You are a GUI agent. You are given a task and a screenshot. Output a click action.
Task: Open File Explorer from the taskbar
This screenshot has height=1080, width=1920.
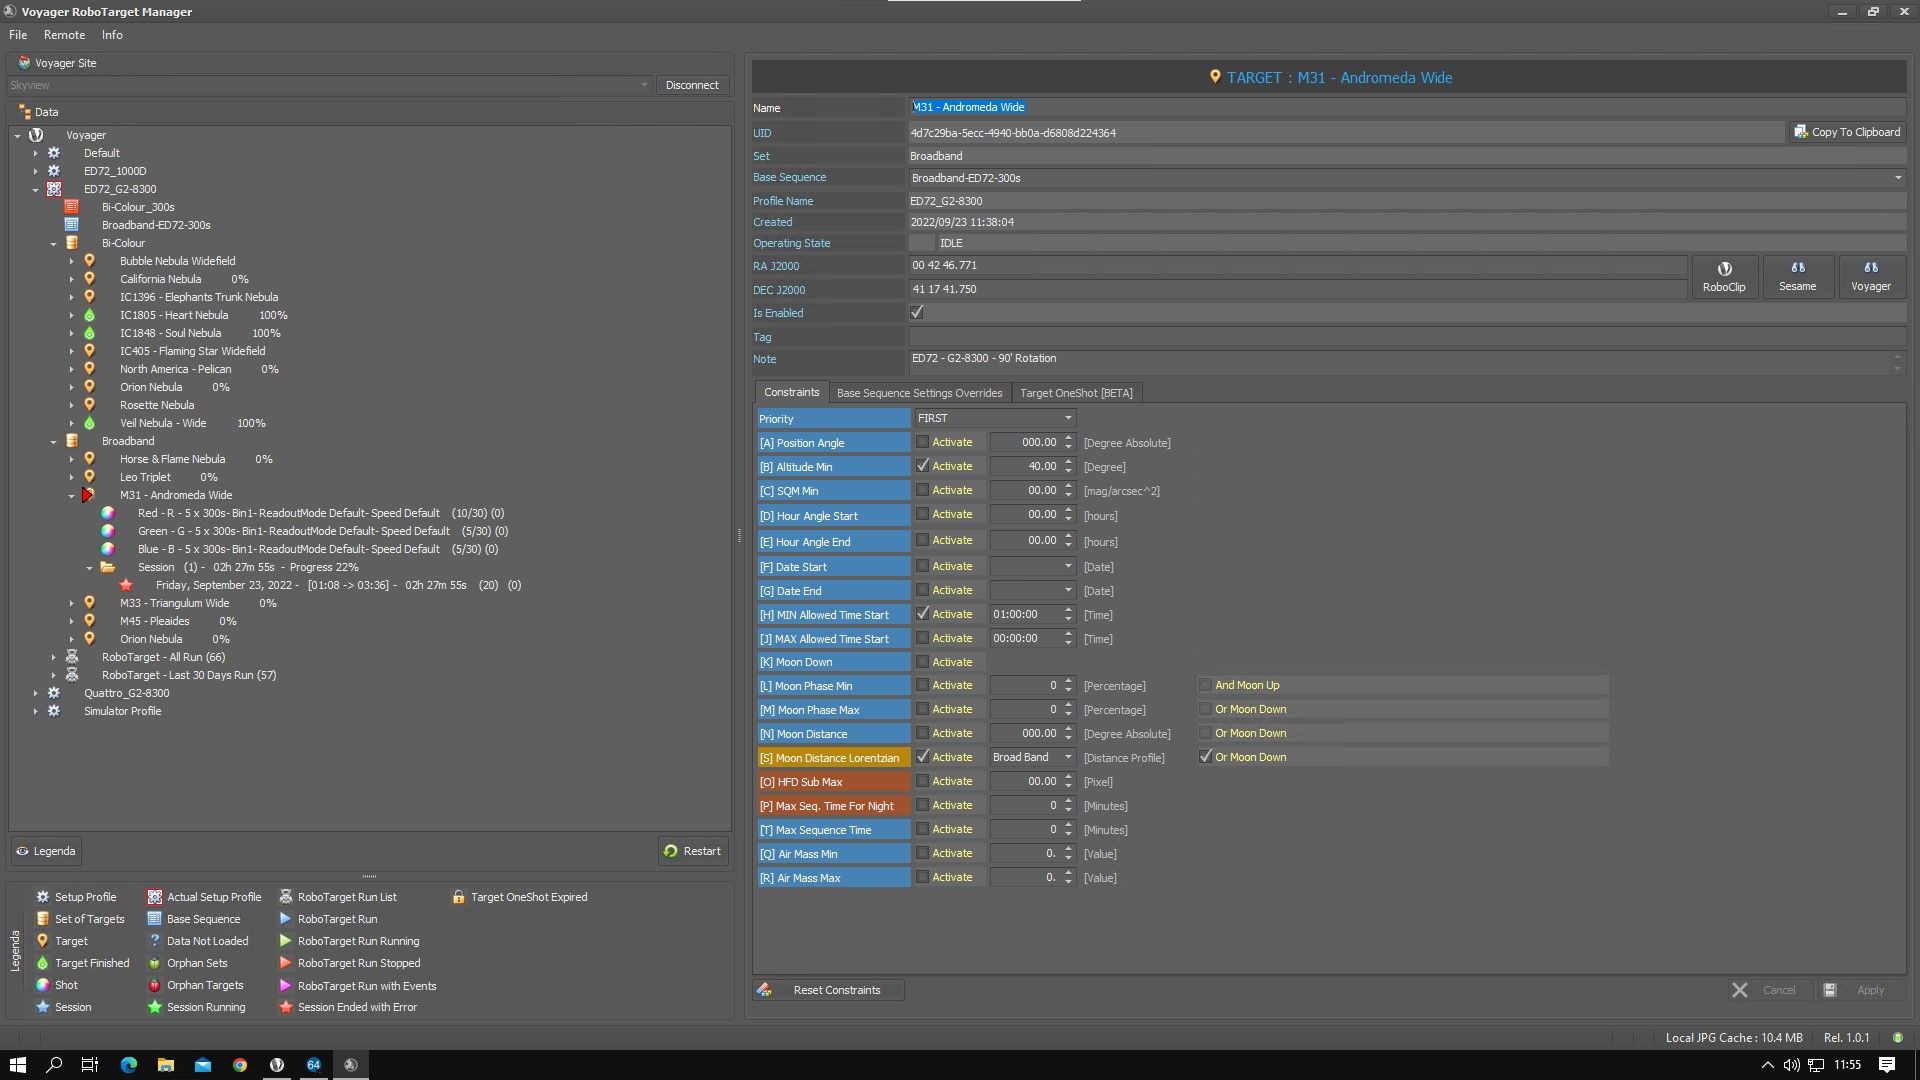pos(166,1065)
